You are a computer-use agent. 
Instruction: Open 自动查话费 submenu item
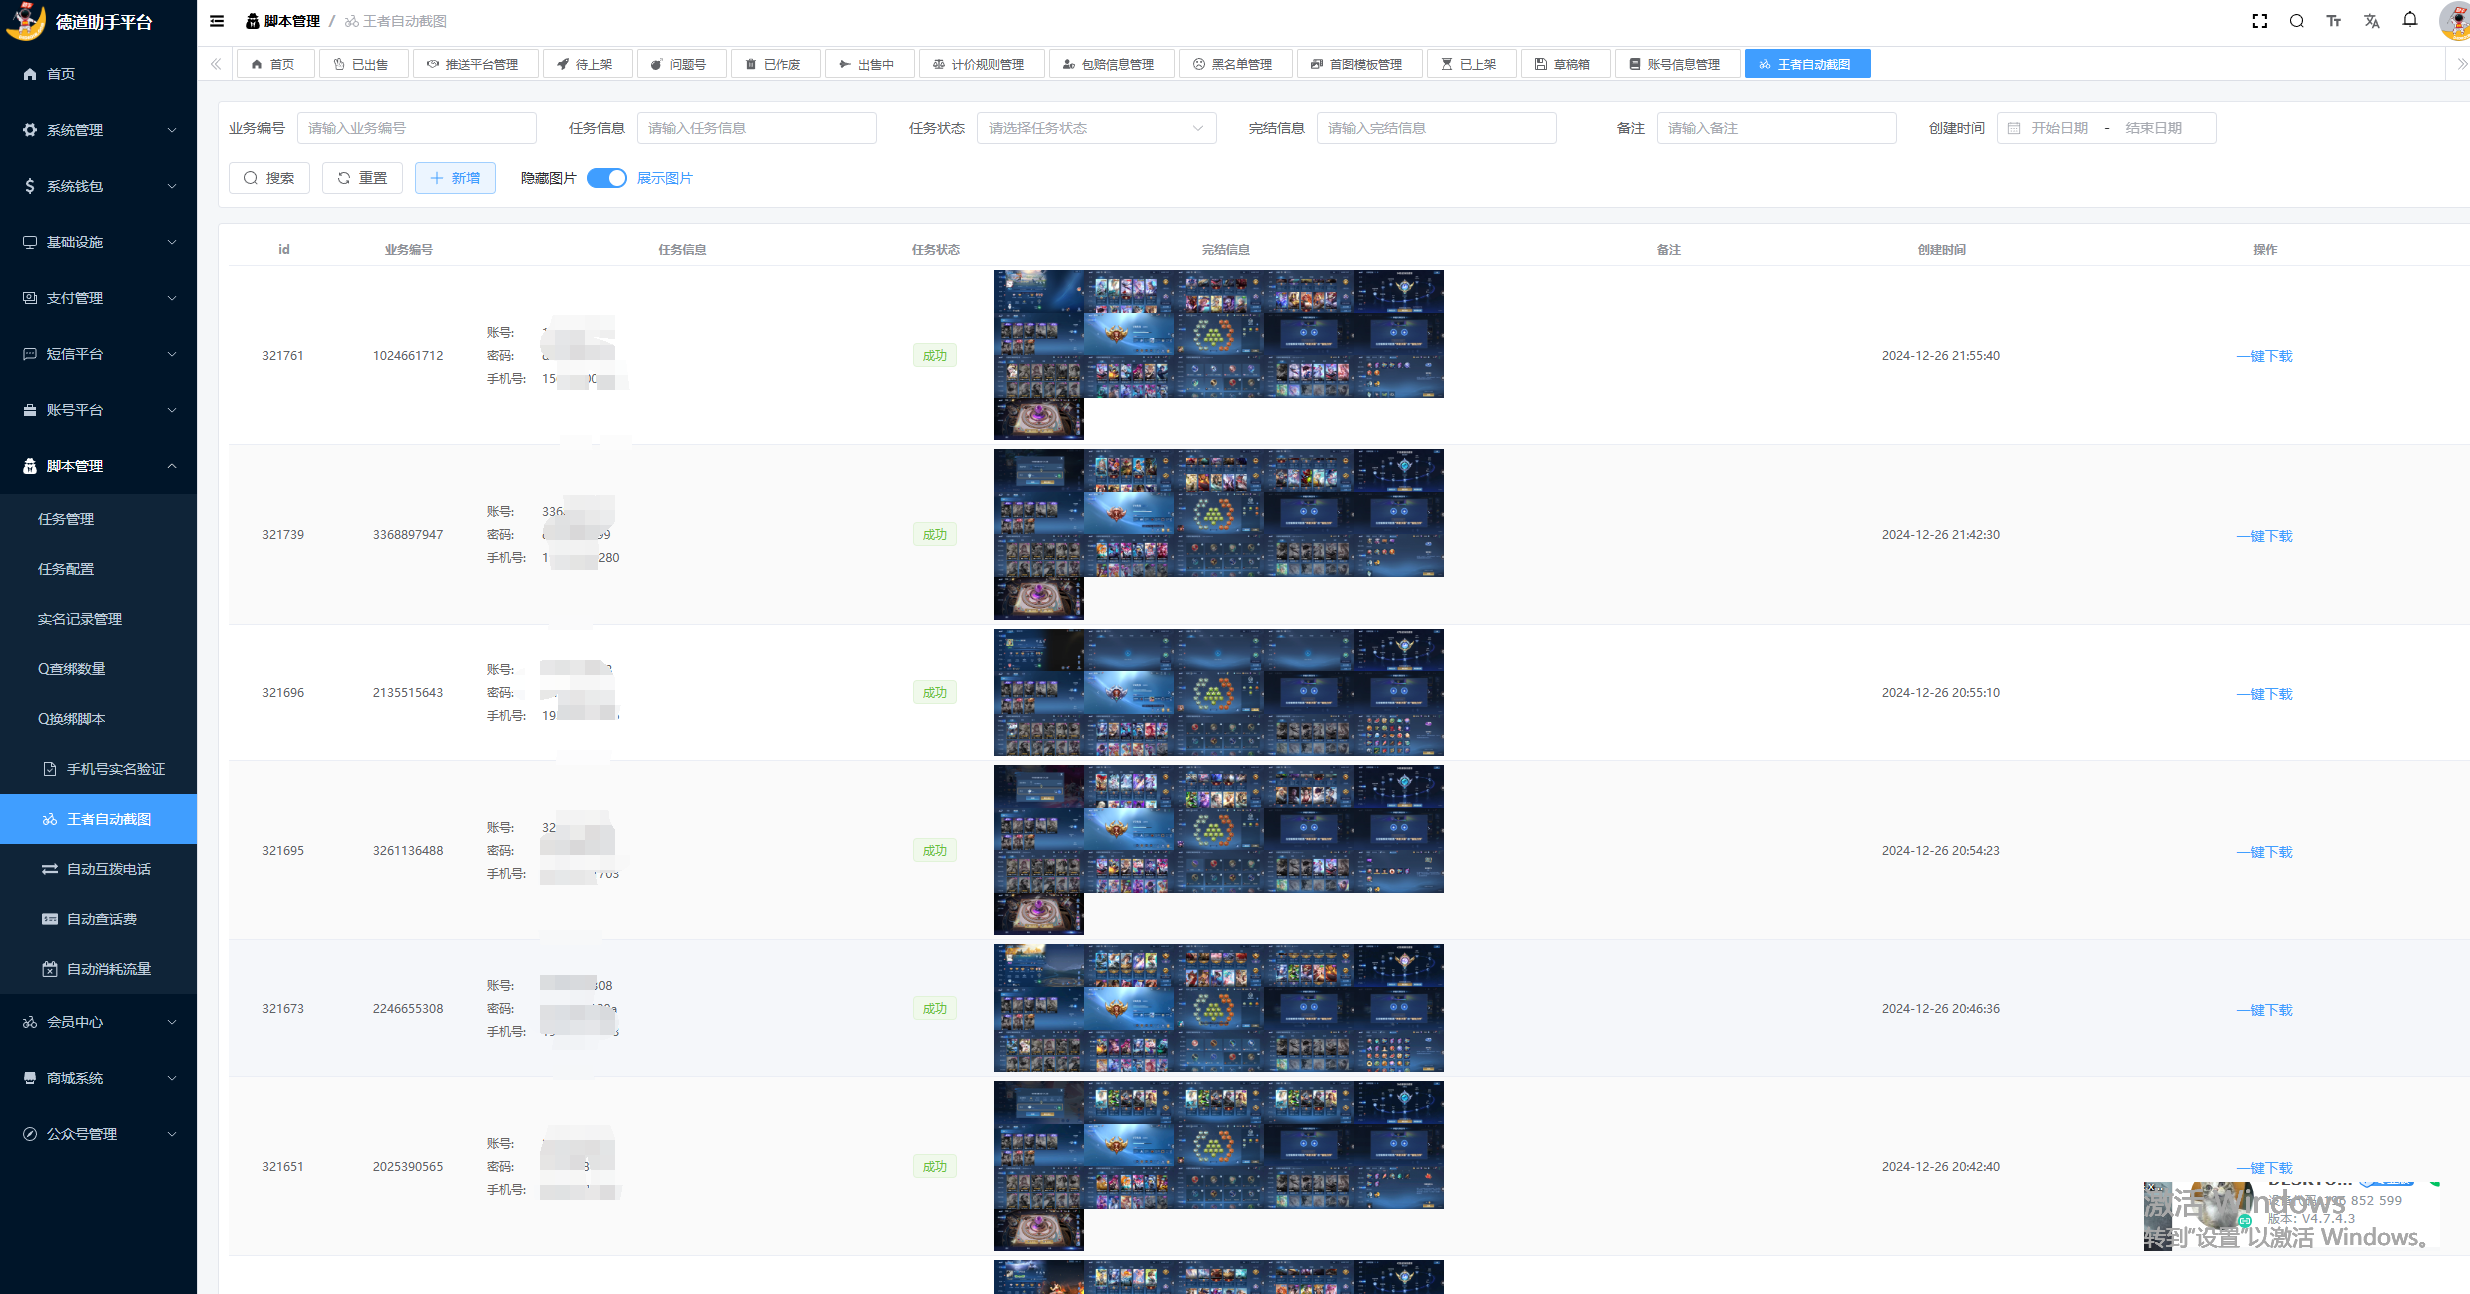pyautogui.click(x=98, y=919)
